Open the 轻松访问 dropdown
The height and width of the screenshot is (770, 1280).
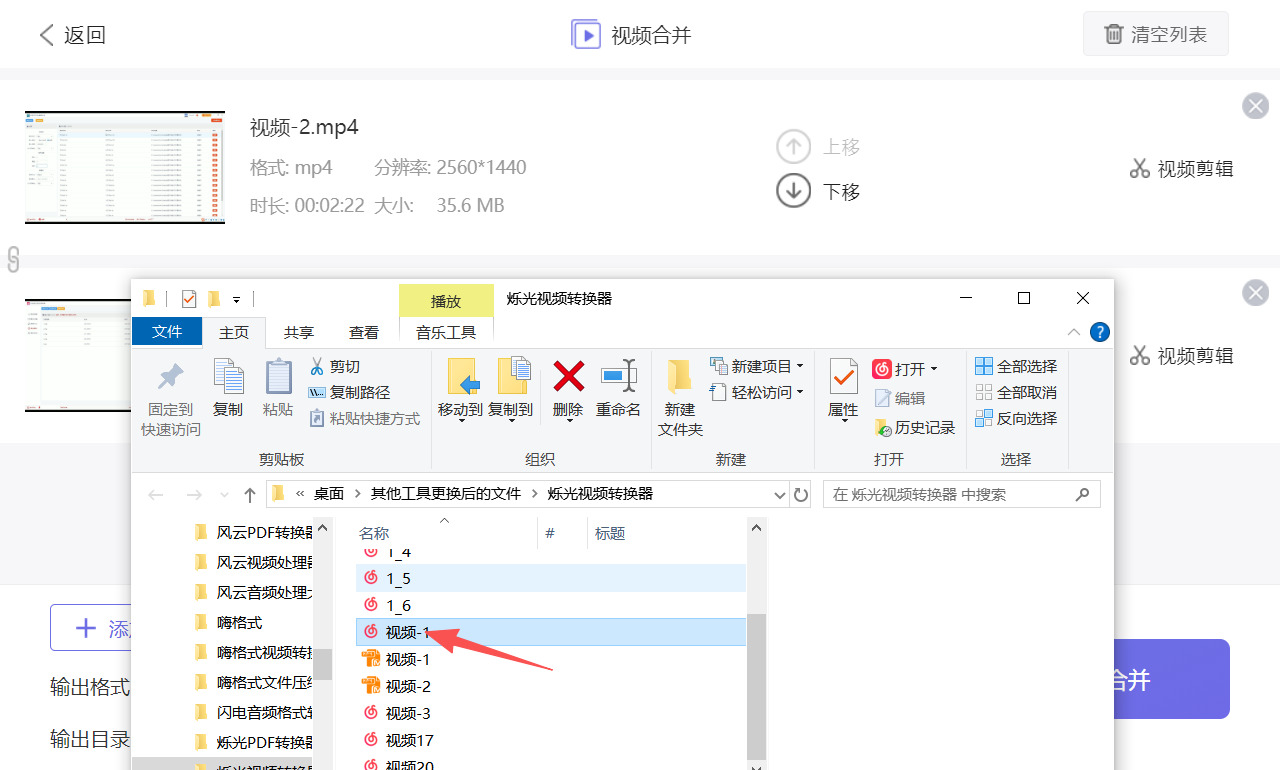pos(757,392)
